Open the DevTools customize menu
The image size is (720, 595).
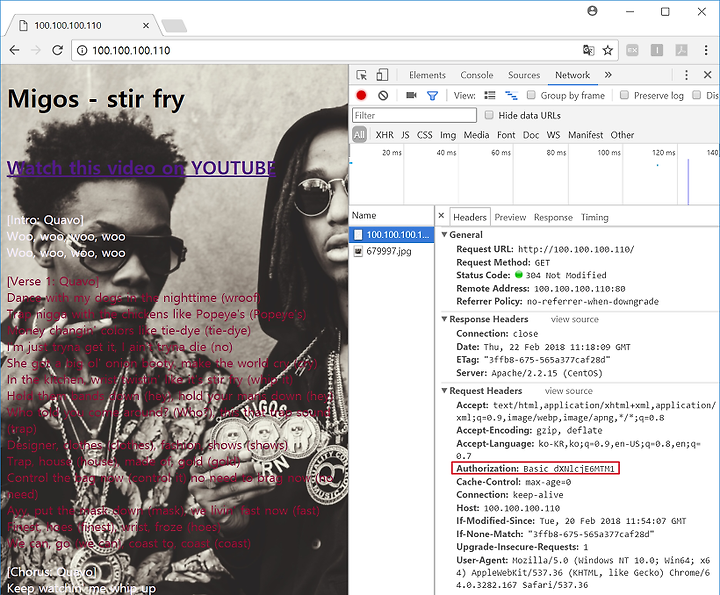(686, 75)
